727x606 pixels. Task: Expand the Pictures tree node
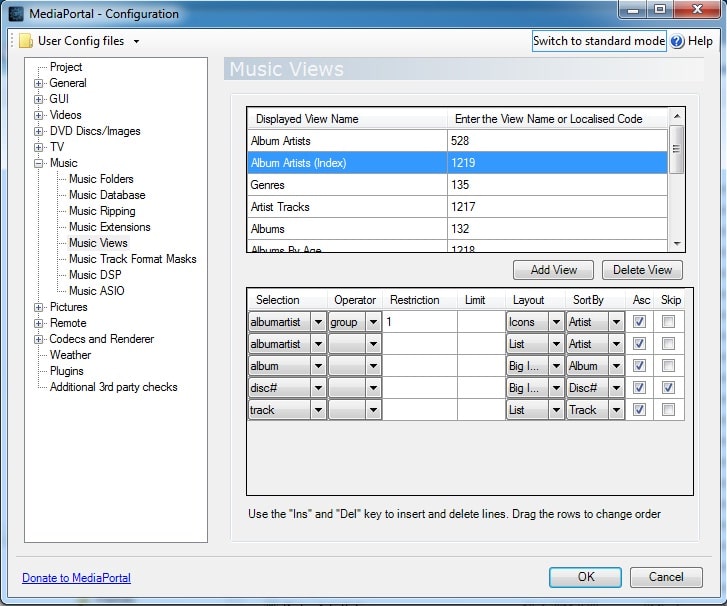pyautogui.click(x=38, y=307)
